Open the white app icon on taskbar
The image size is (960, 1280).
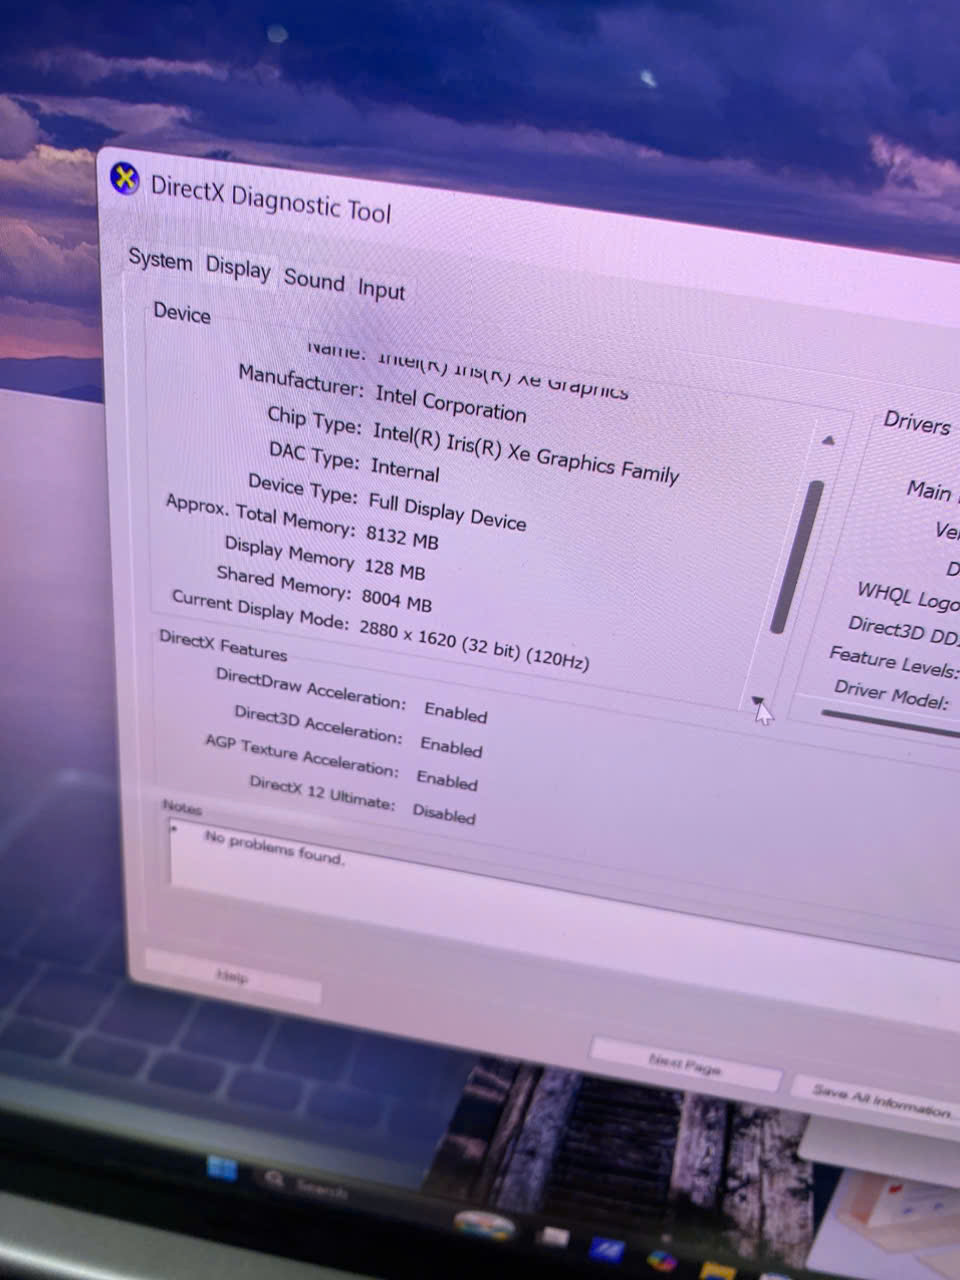tap(553, 1238)
